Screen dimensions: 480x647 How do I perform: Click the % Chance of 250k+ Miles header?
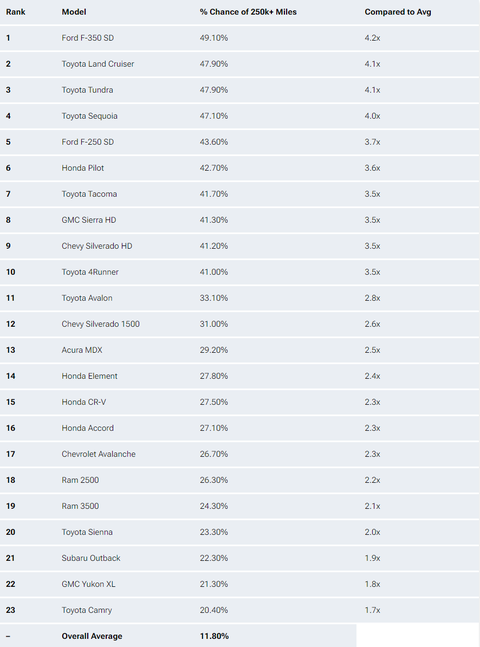click(x=248, y=12)
